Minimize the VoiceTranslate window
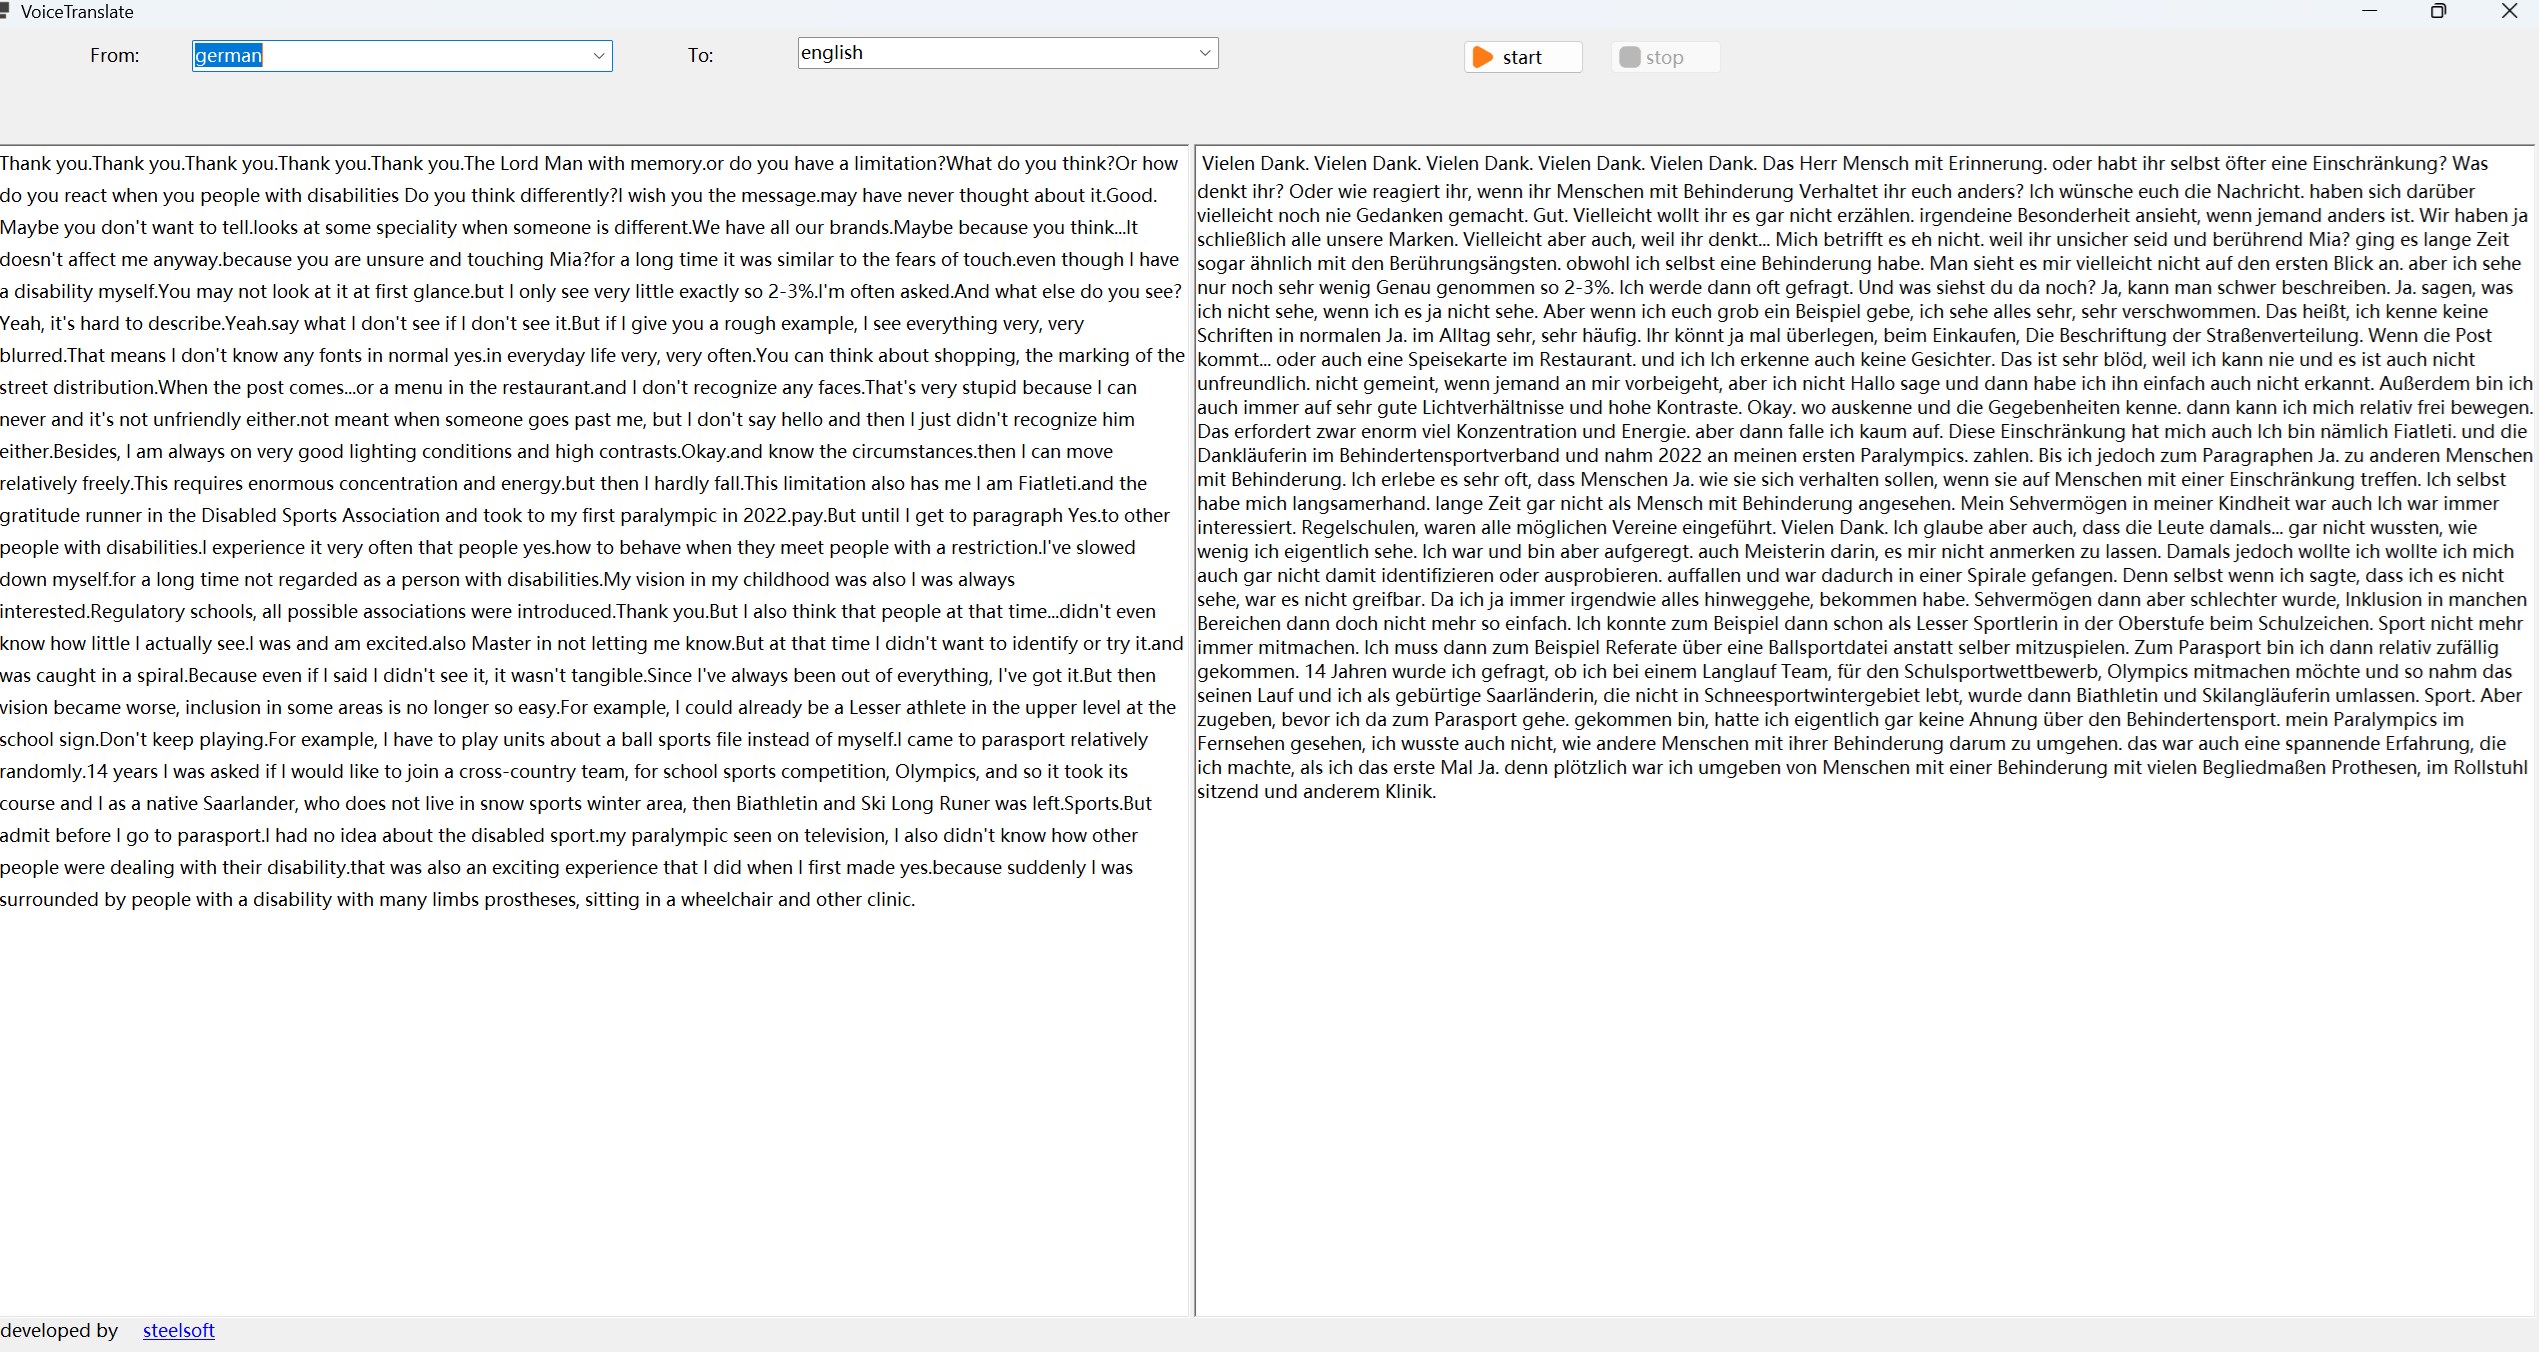Image resolution: width=2539 pixels, height=1352 pixels. [x=2370, y=11]
